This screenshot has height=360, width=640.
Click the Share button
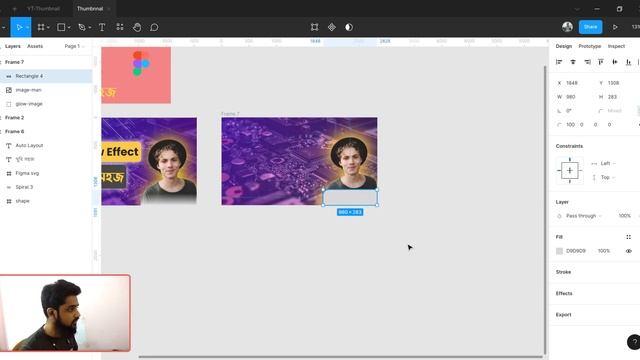click(590, 27)
